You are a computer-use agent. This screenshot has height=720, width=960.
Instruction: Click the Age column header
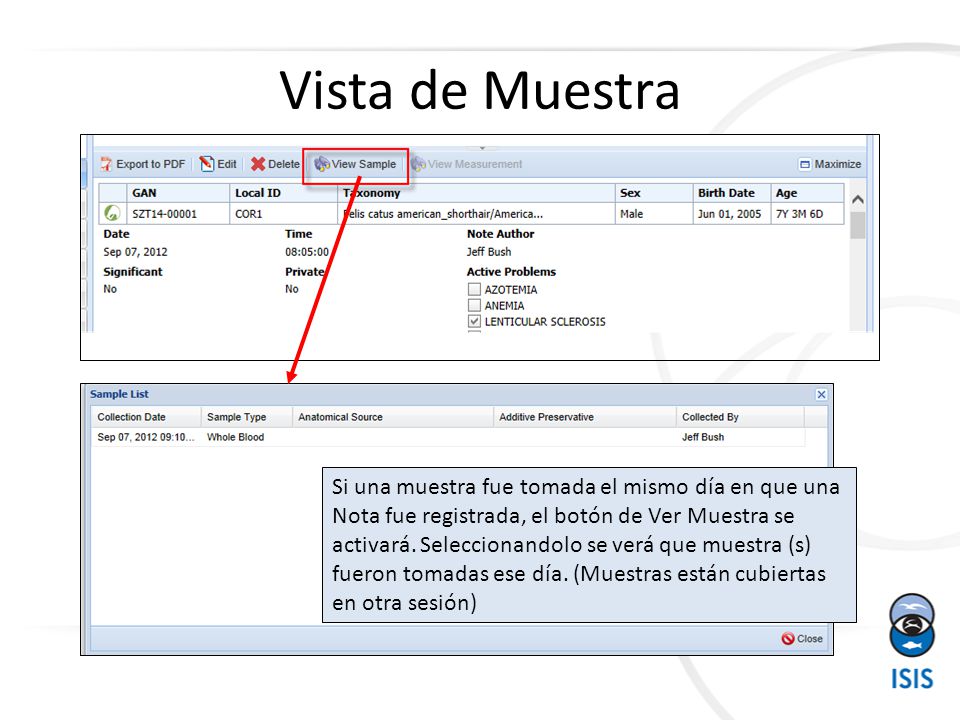[x=807, y=193]
